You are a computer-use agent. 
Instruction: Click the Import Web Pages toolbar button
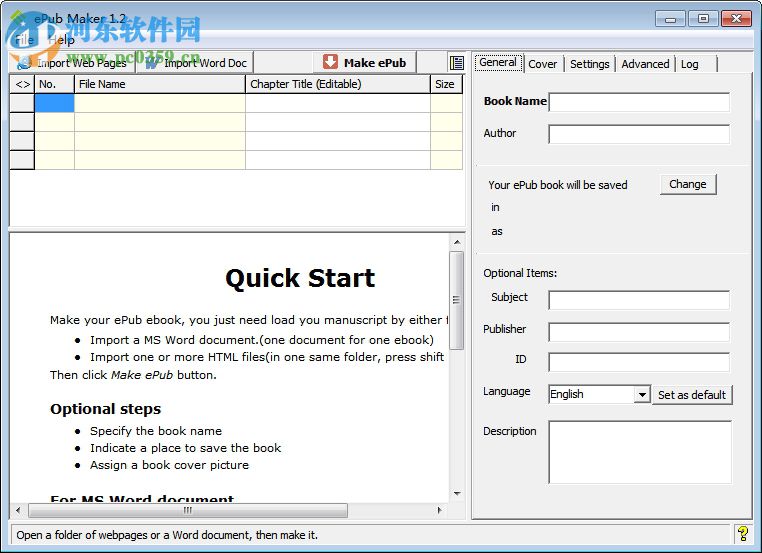(72, 63)
